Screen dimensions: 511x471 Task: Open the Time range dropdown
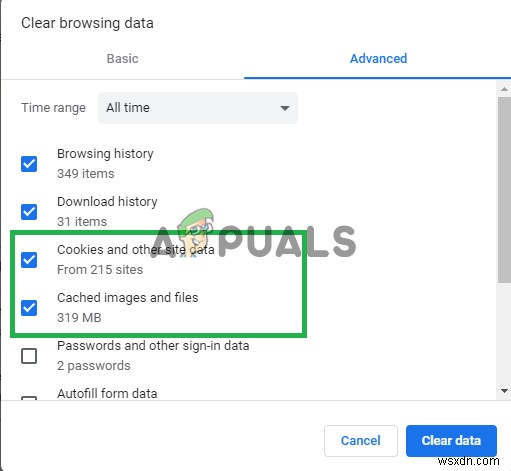tap(198, 108)
